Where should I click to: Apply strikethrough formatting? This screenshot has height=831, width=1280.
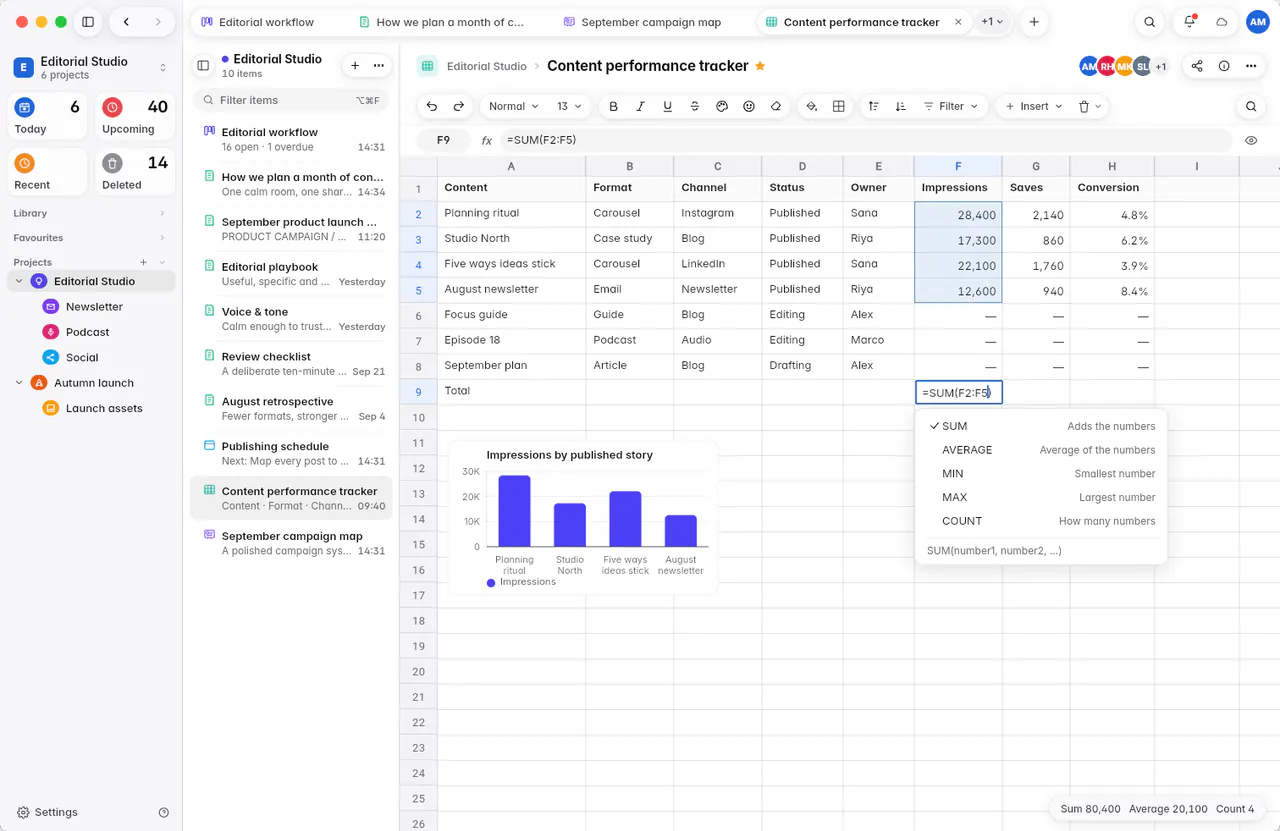point(695,106)
